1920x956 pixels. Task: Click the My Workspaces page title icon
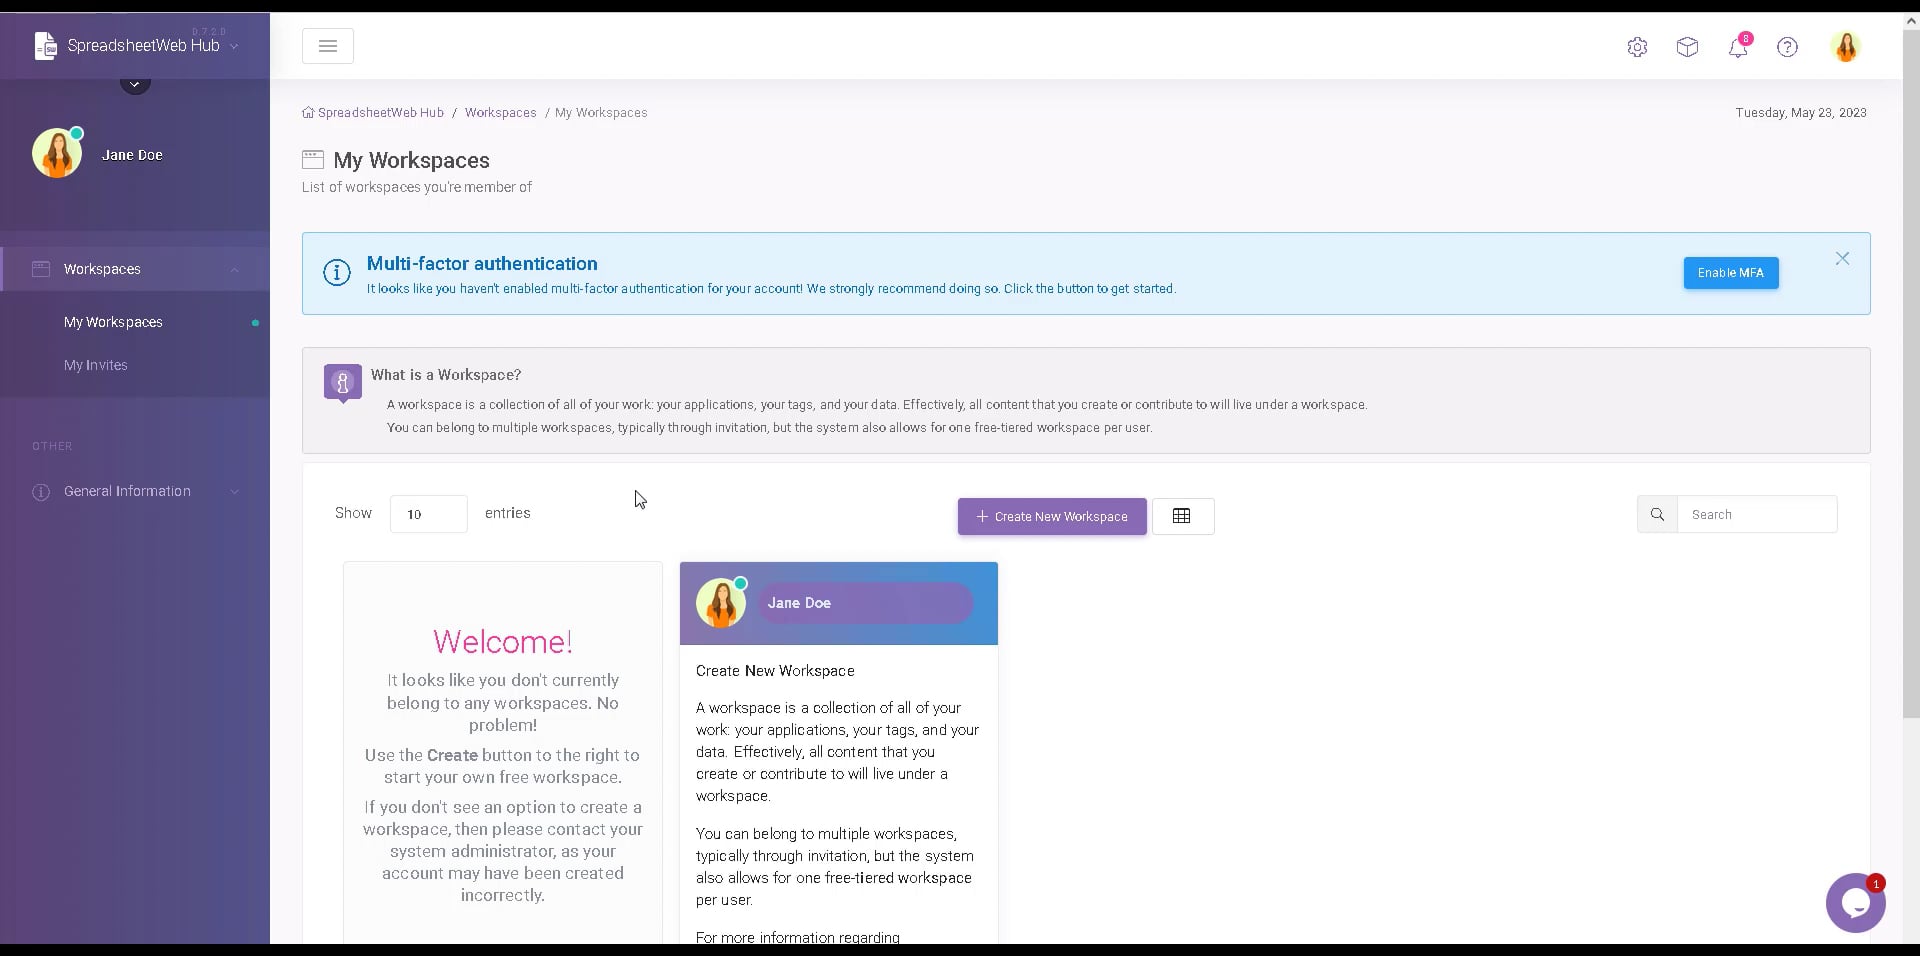[x=313, y=159]
